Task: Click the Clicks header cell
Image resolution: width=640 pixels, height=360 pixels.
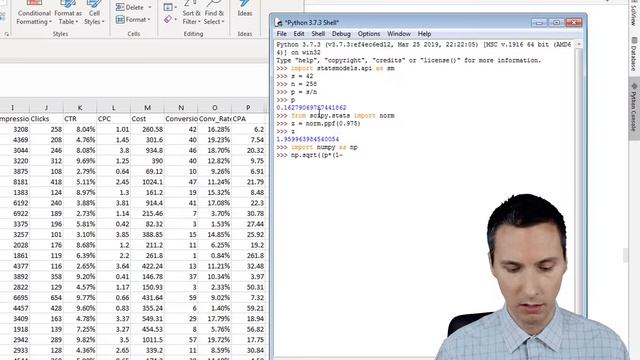Action: tap(46, 119)
